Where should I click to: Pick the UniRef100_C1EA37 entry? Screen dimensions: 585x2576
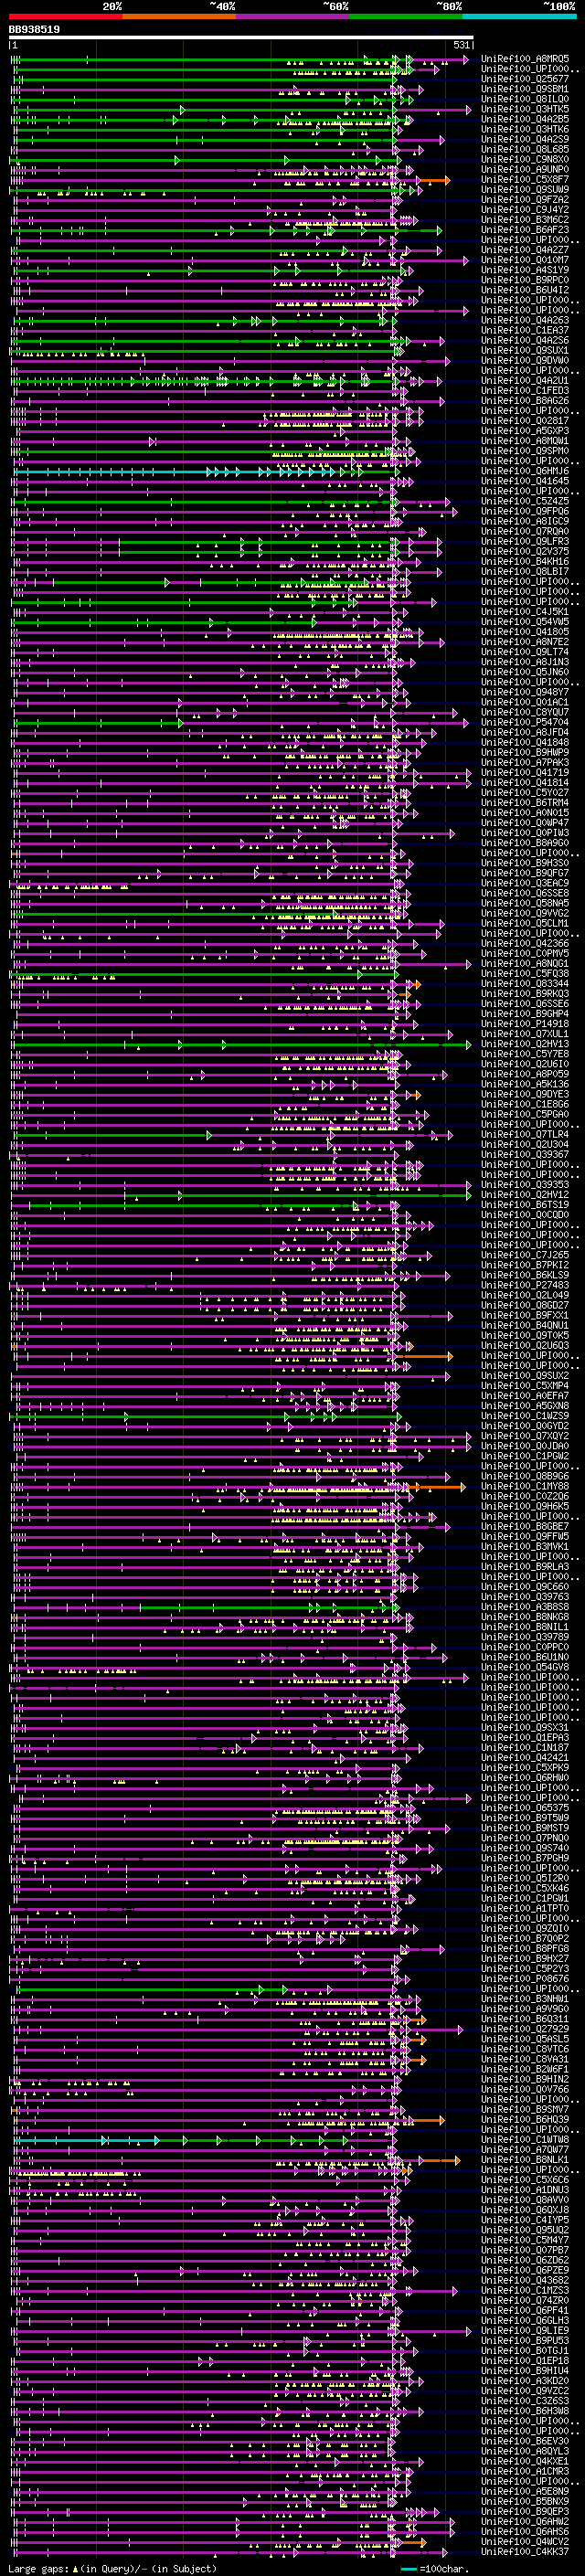tap(525, 330)
